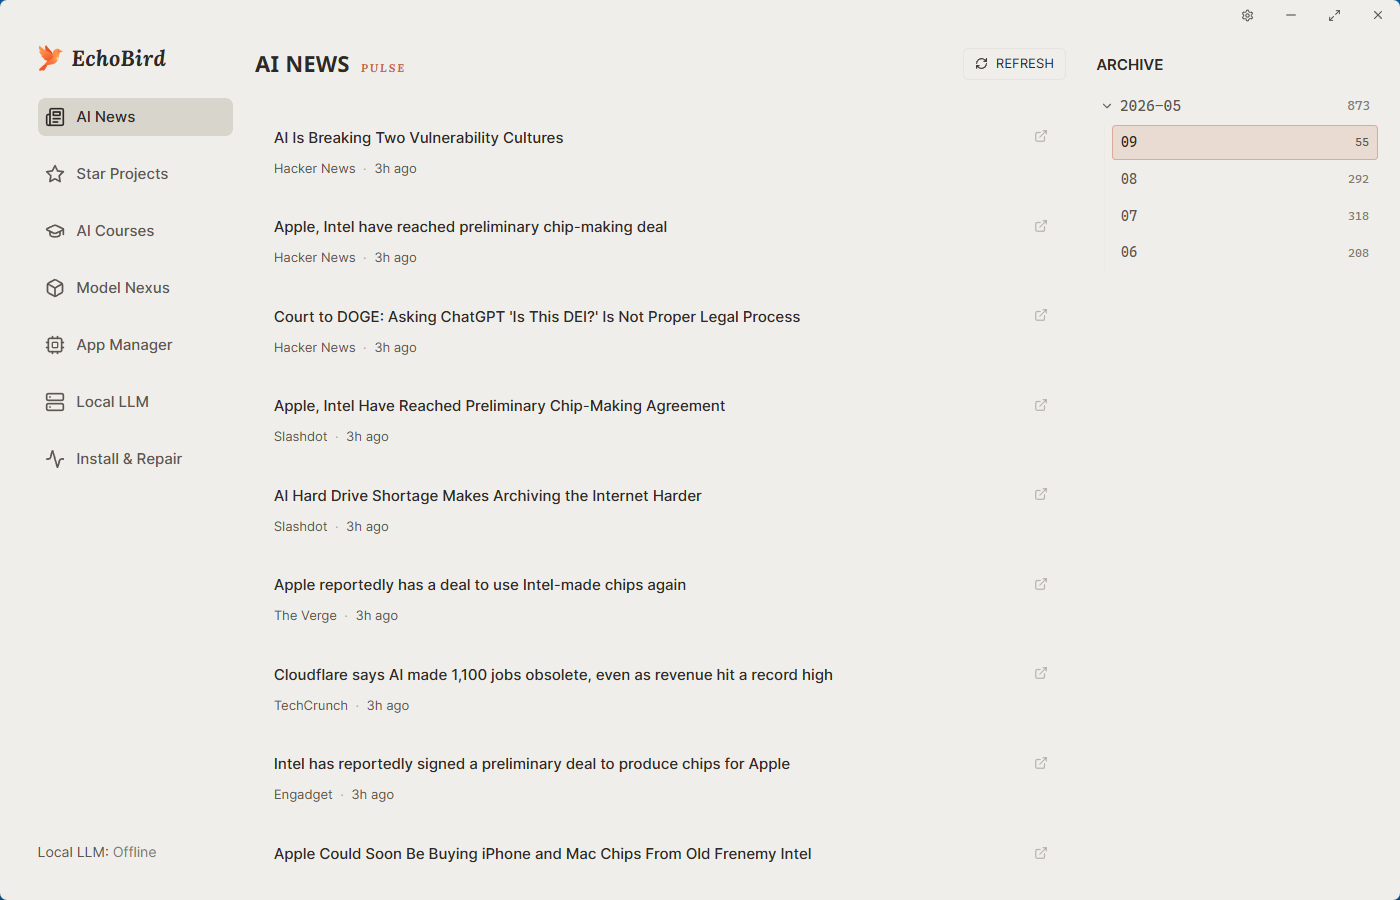The width and height of the screenshot is (1400, 900).
Task: Open external link for the Court to DOGE article
Action: tap(1041, 315)
